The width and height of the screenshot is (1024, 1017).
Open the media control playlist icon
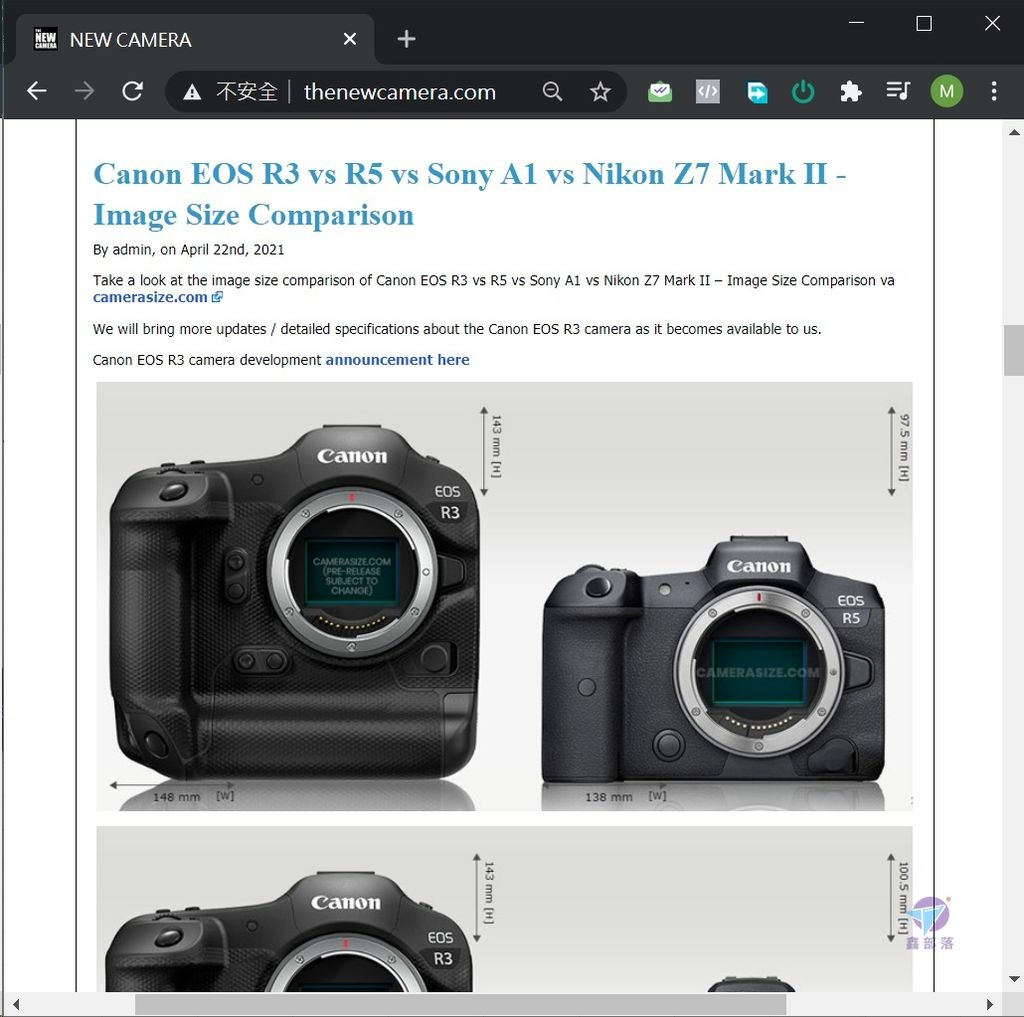click(898, 91)
